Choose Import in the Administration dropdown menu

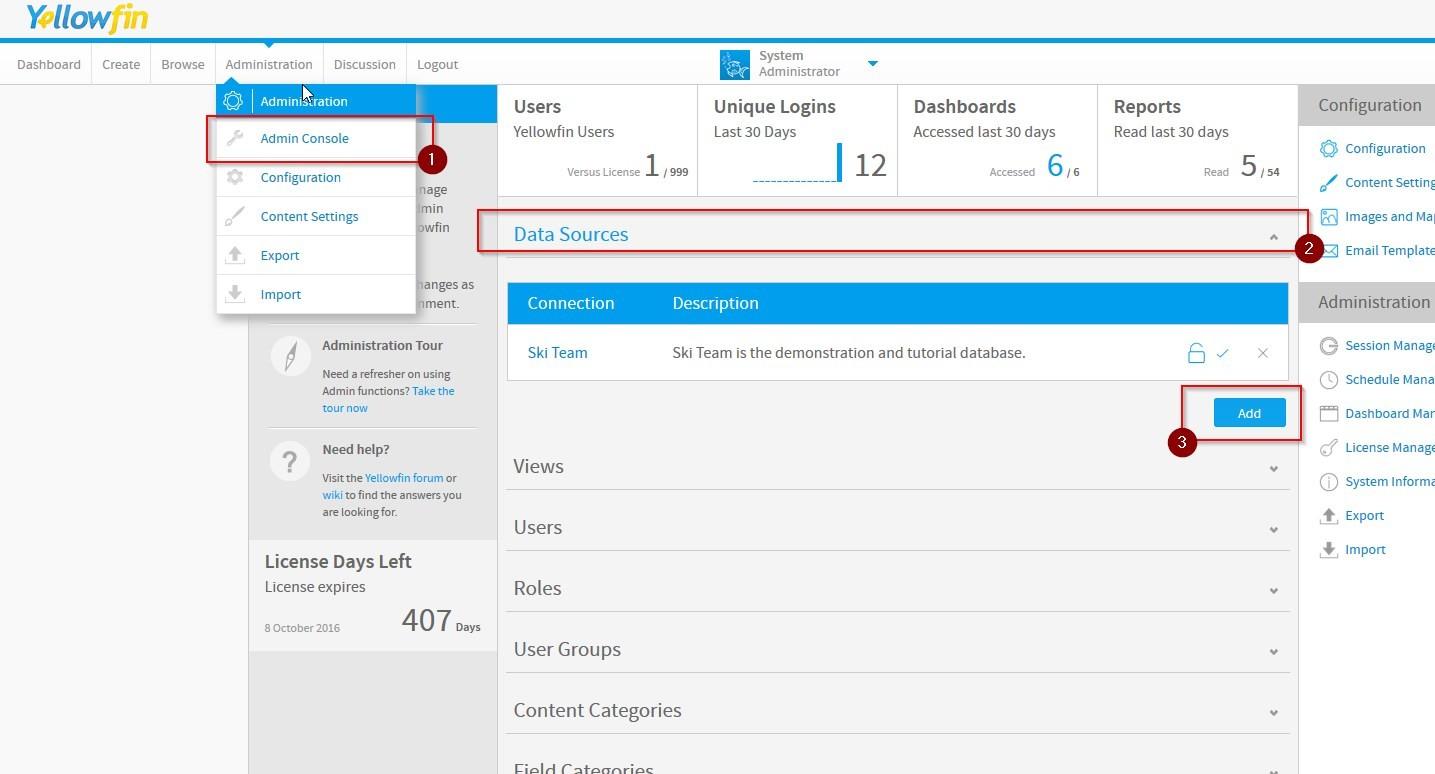tap(281, 294)
